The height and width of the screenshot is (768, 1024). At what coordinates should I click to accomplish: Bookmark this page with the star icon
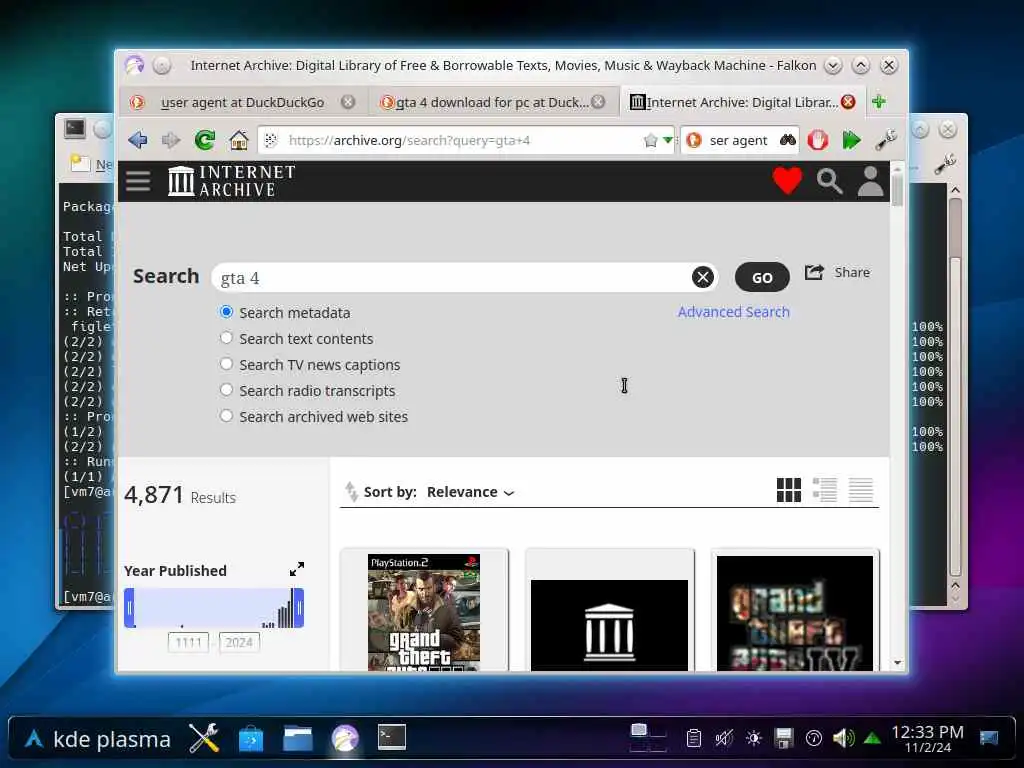650,140
